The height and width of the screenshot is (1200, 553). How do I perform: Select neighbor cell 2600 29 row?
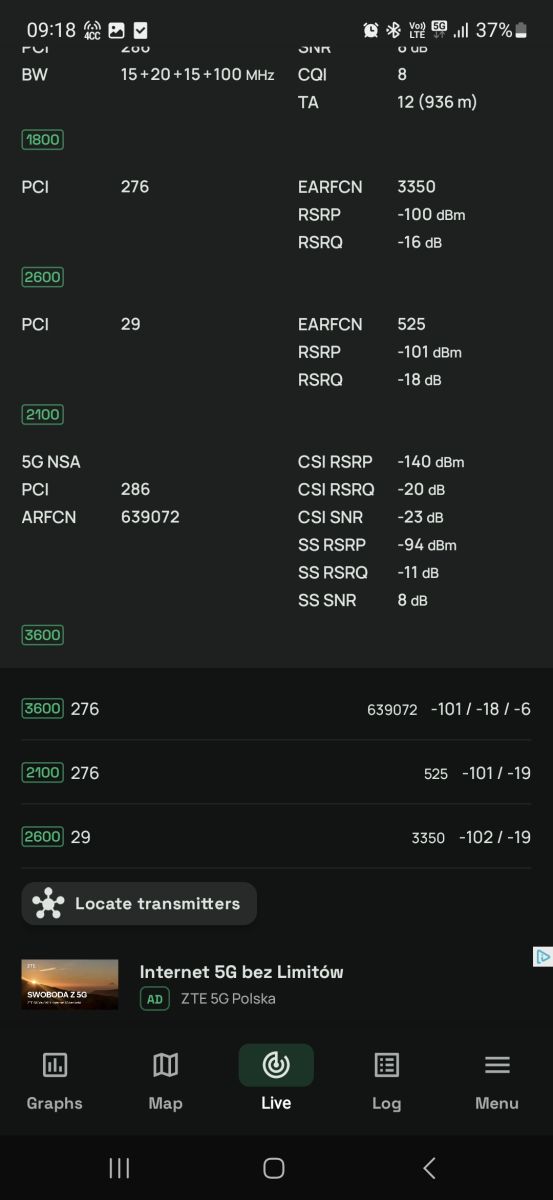point(276,837)
